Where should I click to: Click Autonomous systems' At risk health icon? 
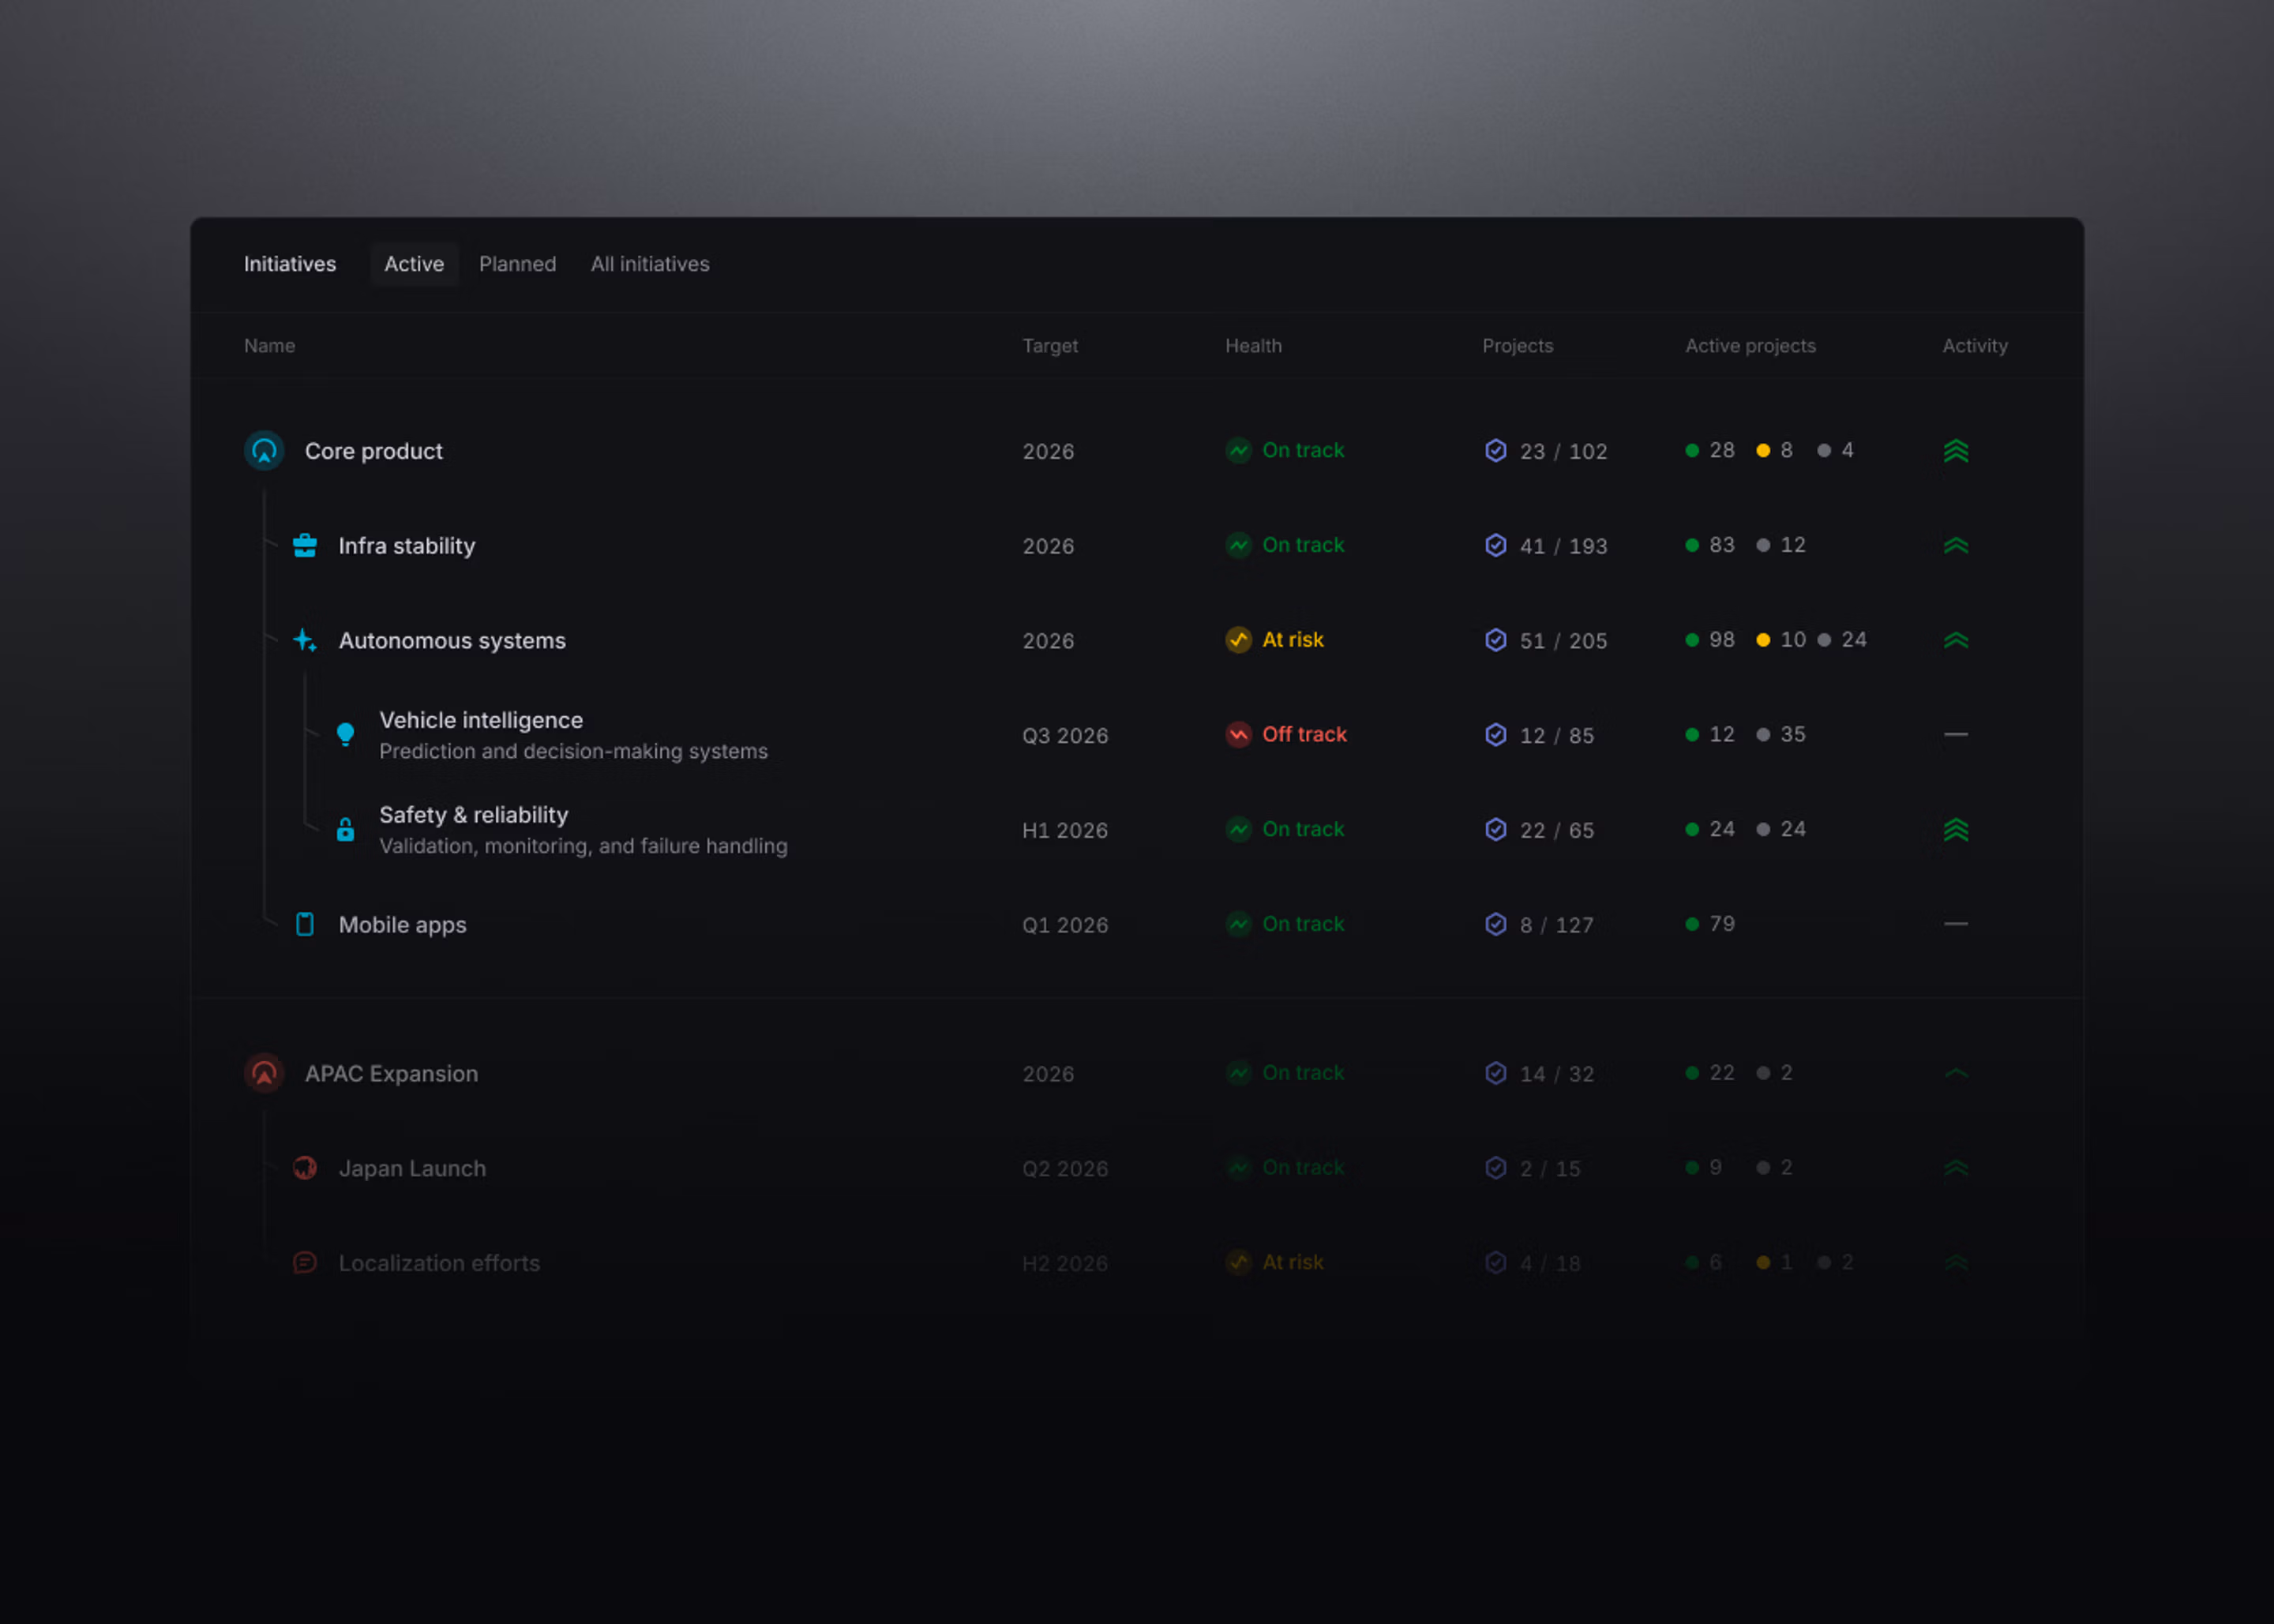point(1238,640)
